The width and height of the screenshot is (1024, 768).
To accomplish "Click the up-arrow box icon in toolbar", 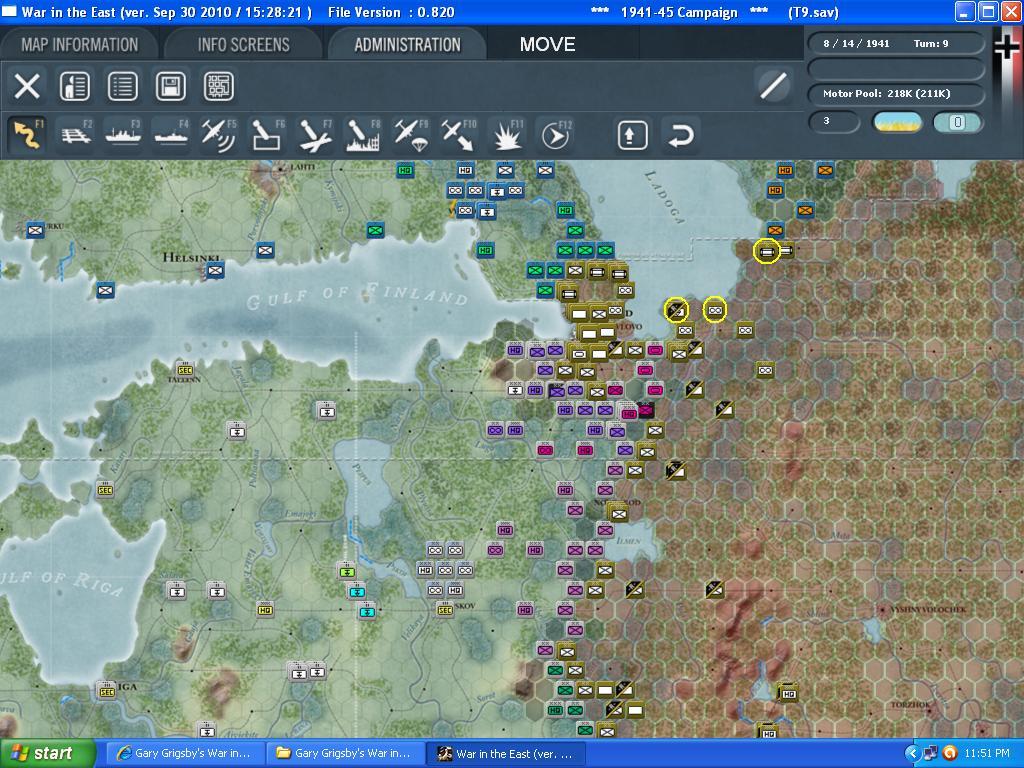I will (x=632, y=135).
